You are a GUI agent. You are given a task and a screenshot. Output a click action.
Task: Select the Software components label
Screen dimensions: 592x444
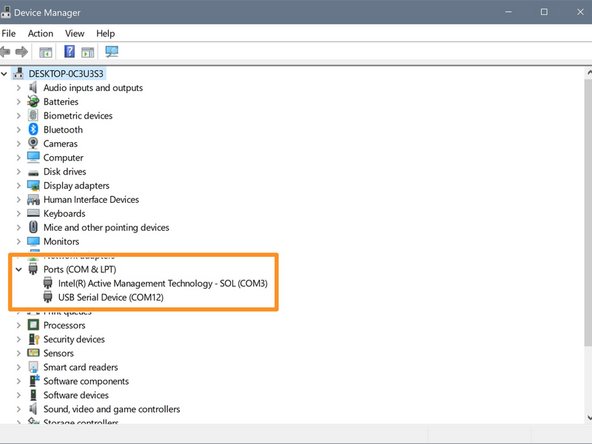(86, 381)
